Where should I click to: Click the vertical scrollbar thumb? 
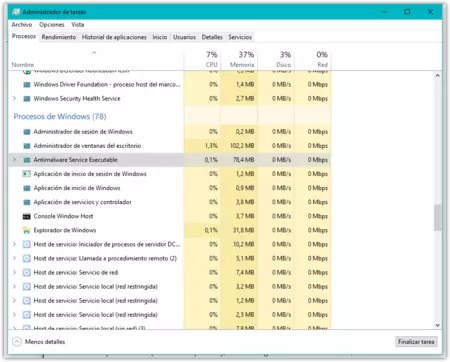click(x=438, y=217)
